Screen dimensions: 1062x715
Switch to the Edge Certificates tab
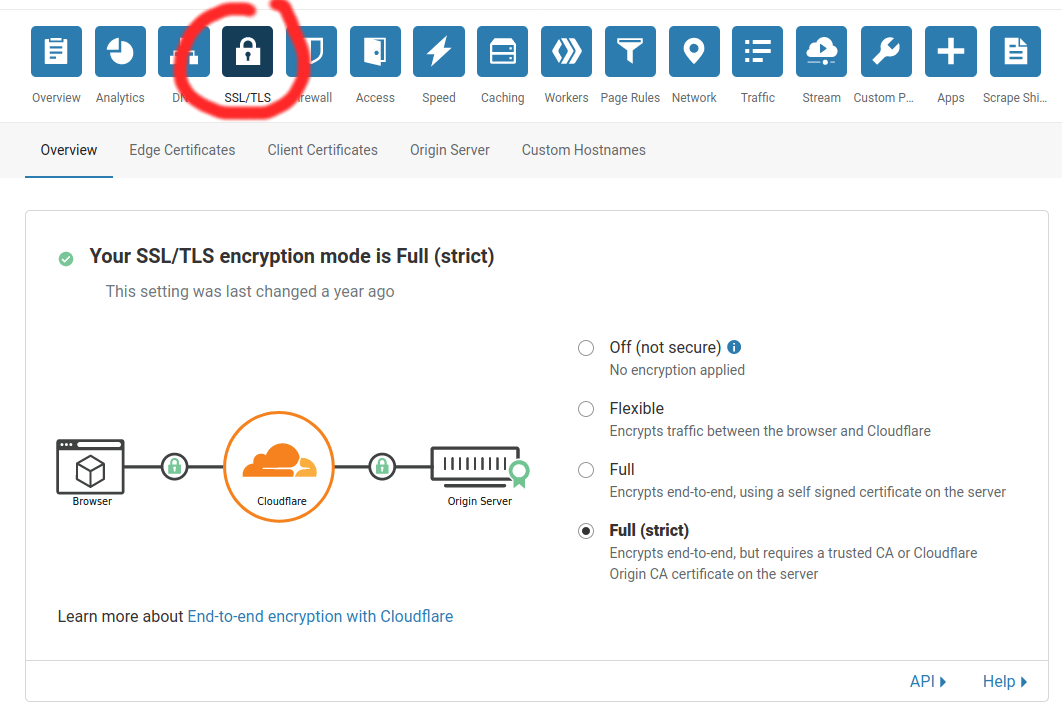coord(182,150)
